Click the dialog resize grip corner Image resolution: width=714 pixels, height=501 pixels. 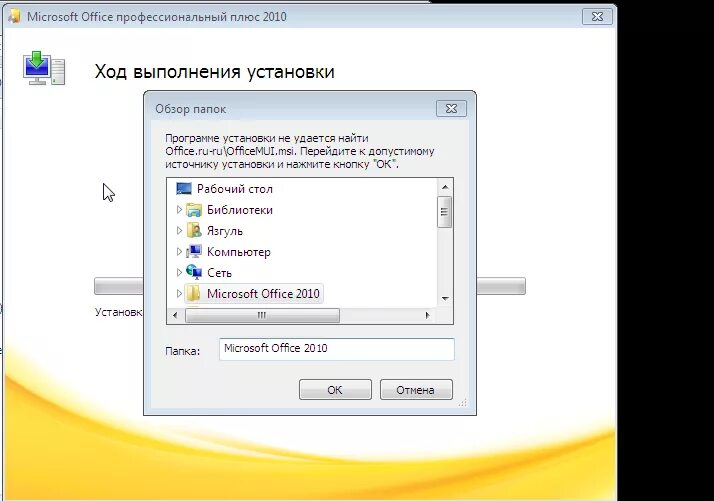pos(463,403)
